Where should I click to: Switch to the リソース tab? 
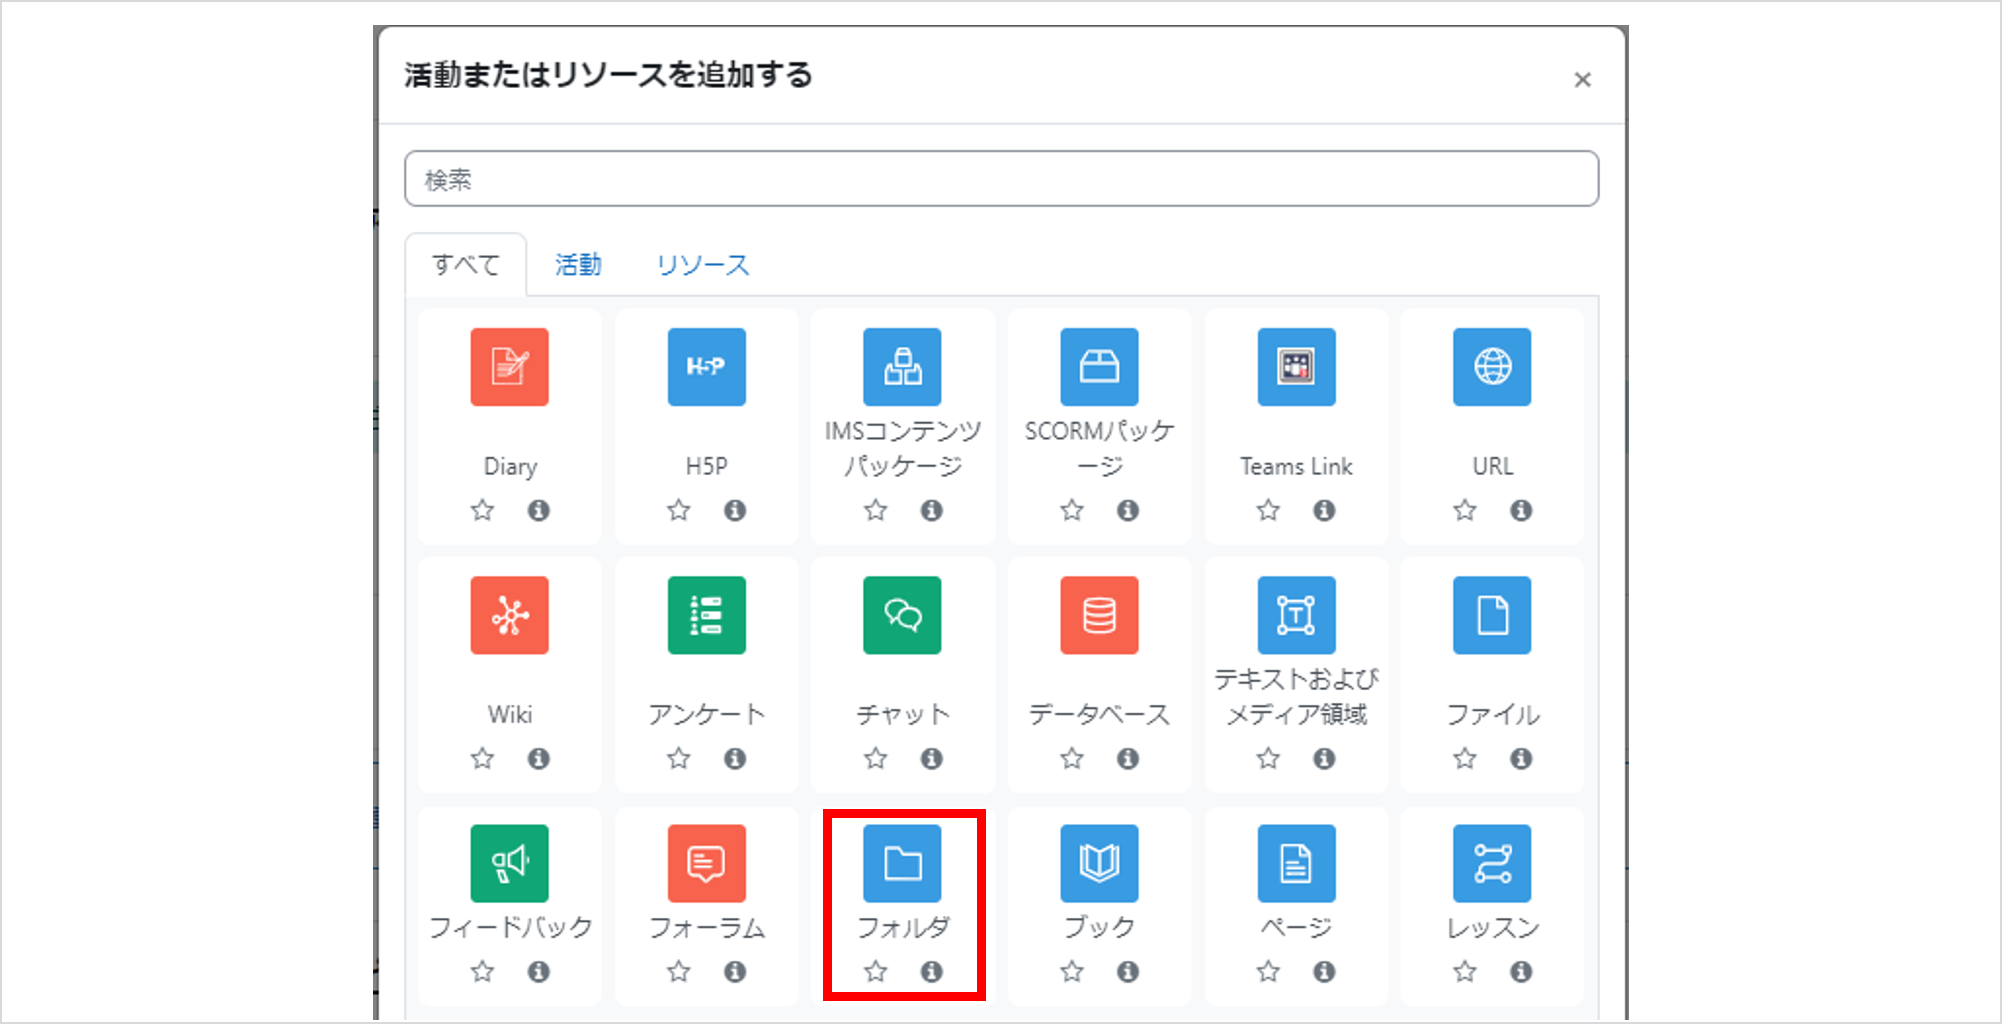click(703, 265)
